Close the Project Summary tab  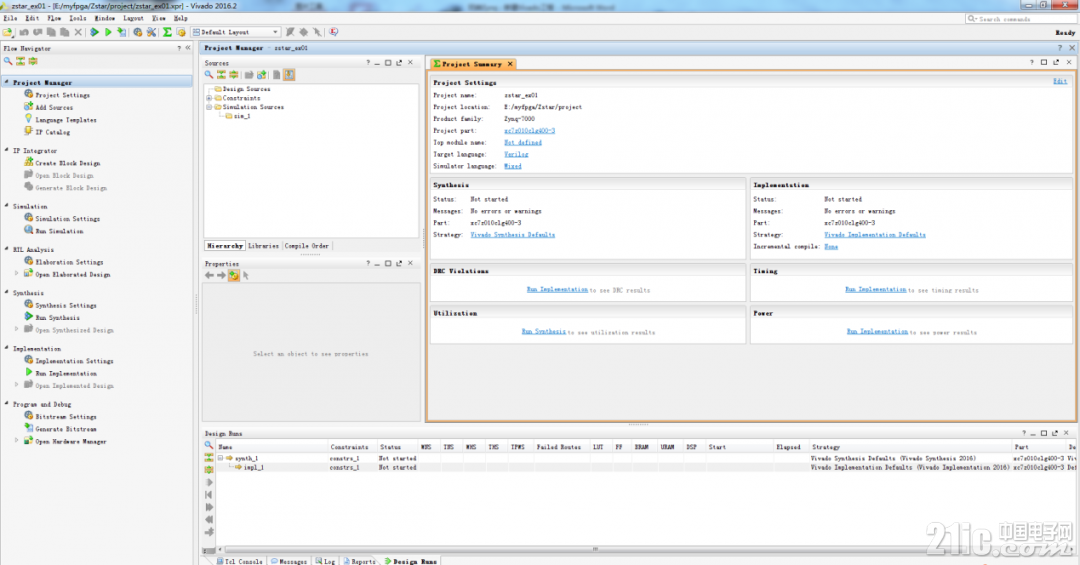[x=510, y=64]
